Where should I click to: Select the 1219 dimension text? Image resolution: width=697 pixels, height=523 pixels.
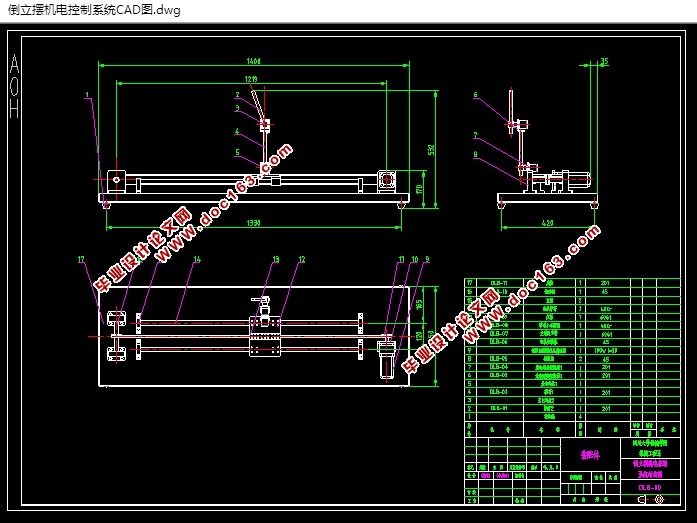[251, 79]
